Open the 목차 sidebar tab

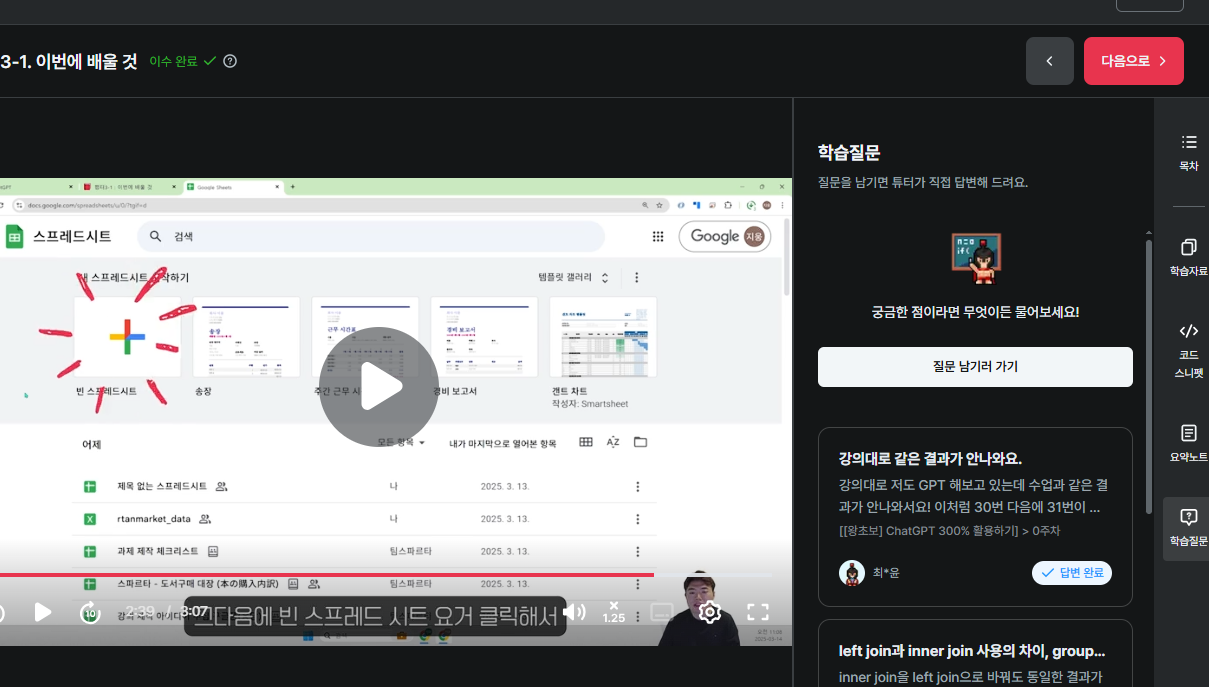click(1188, 153)
